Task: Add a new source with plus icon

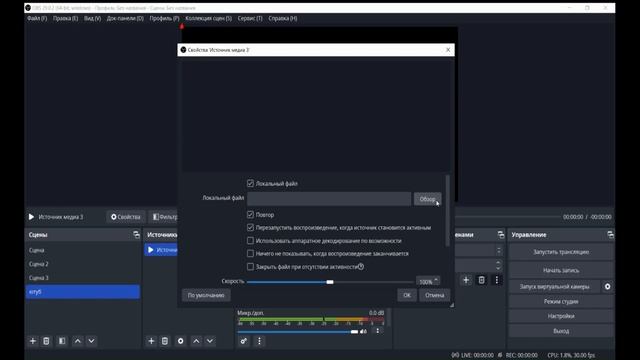Action: click(x=151, y=341)
